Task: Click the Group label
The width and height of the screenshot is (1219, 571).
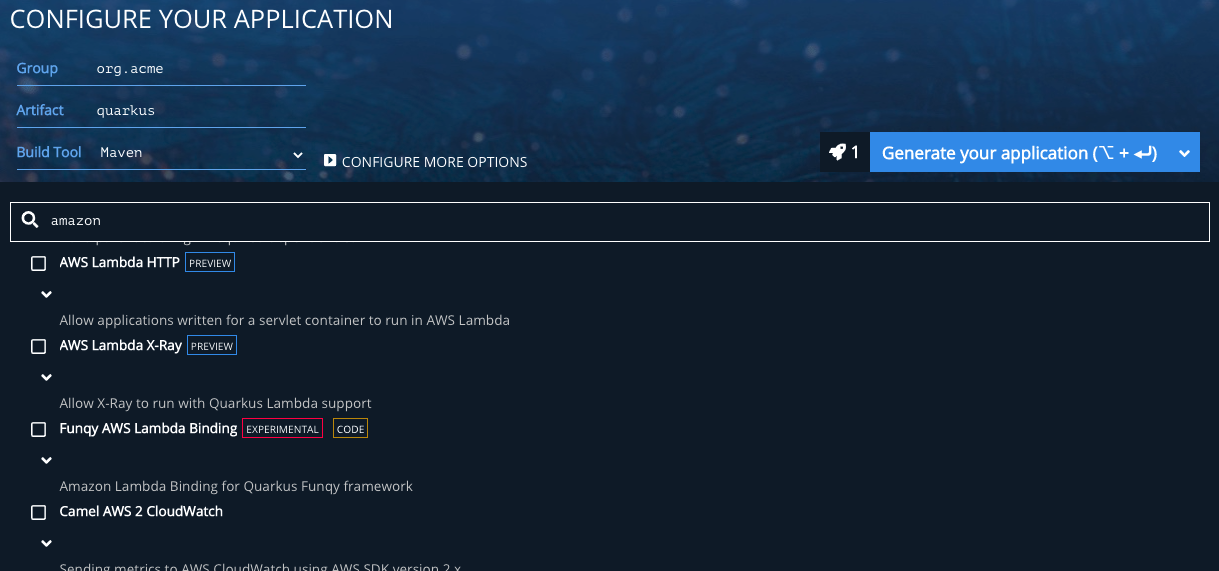Action: pyautogui.click(x=37, y=69)
